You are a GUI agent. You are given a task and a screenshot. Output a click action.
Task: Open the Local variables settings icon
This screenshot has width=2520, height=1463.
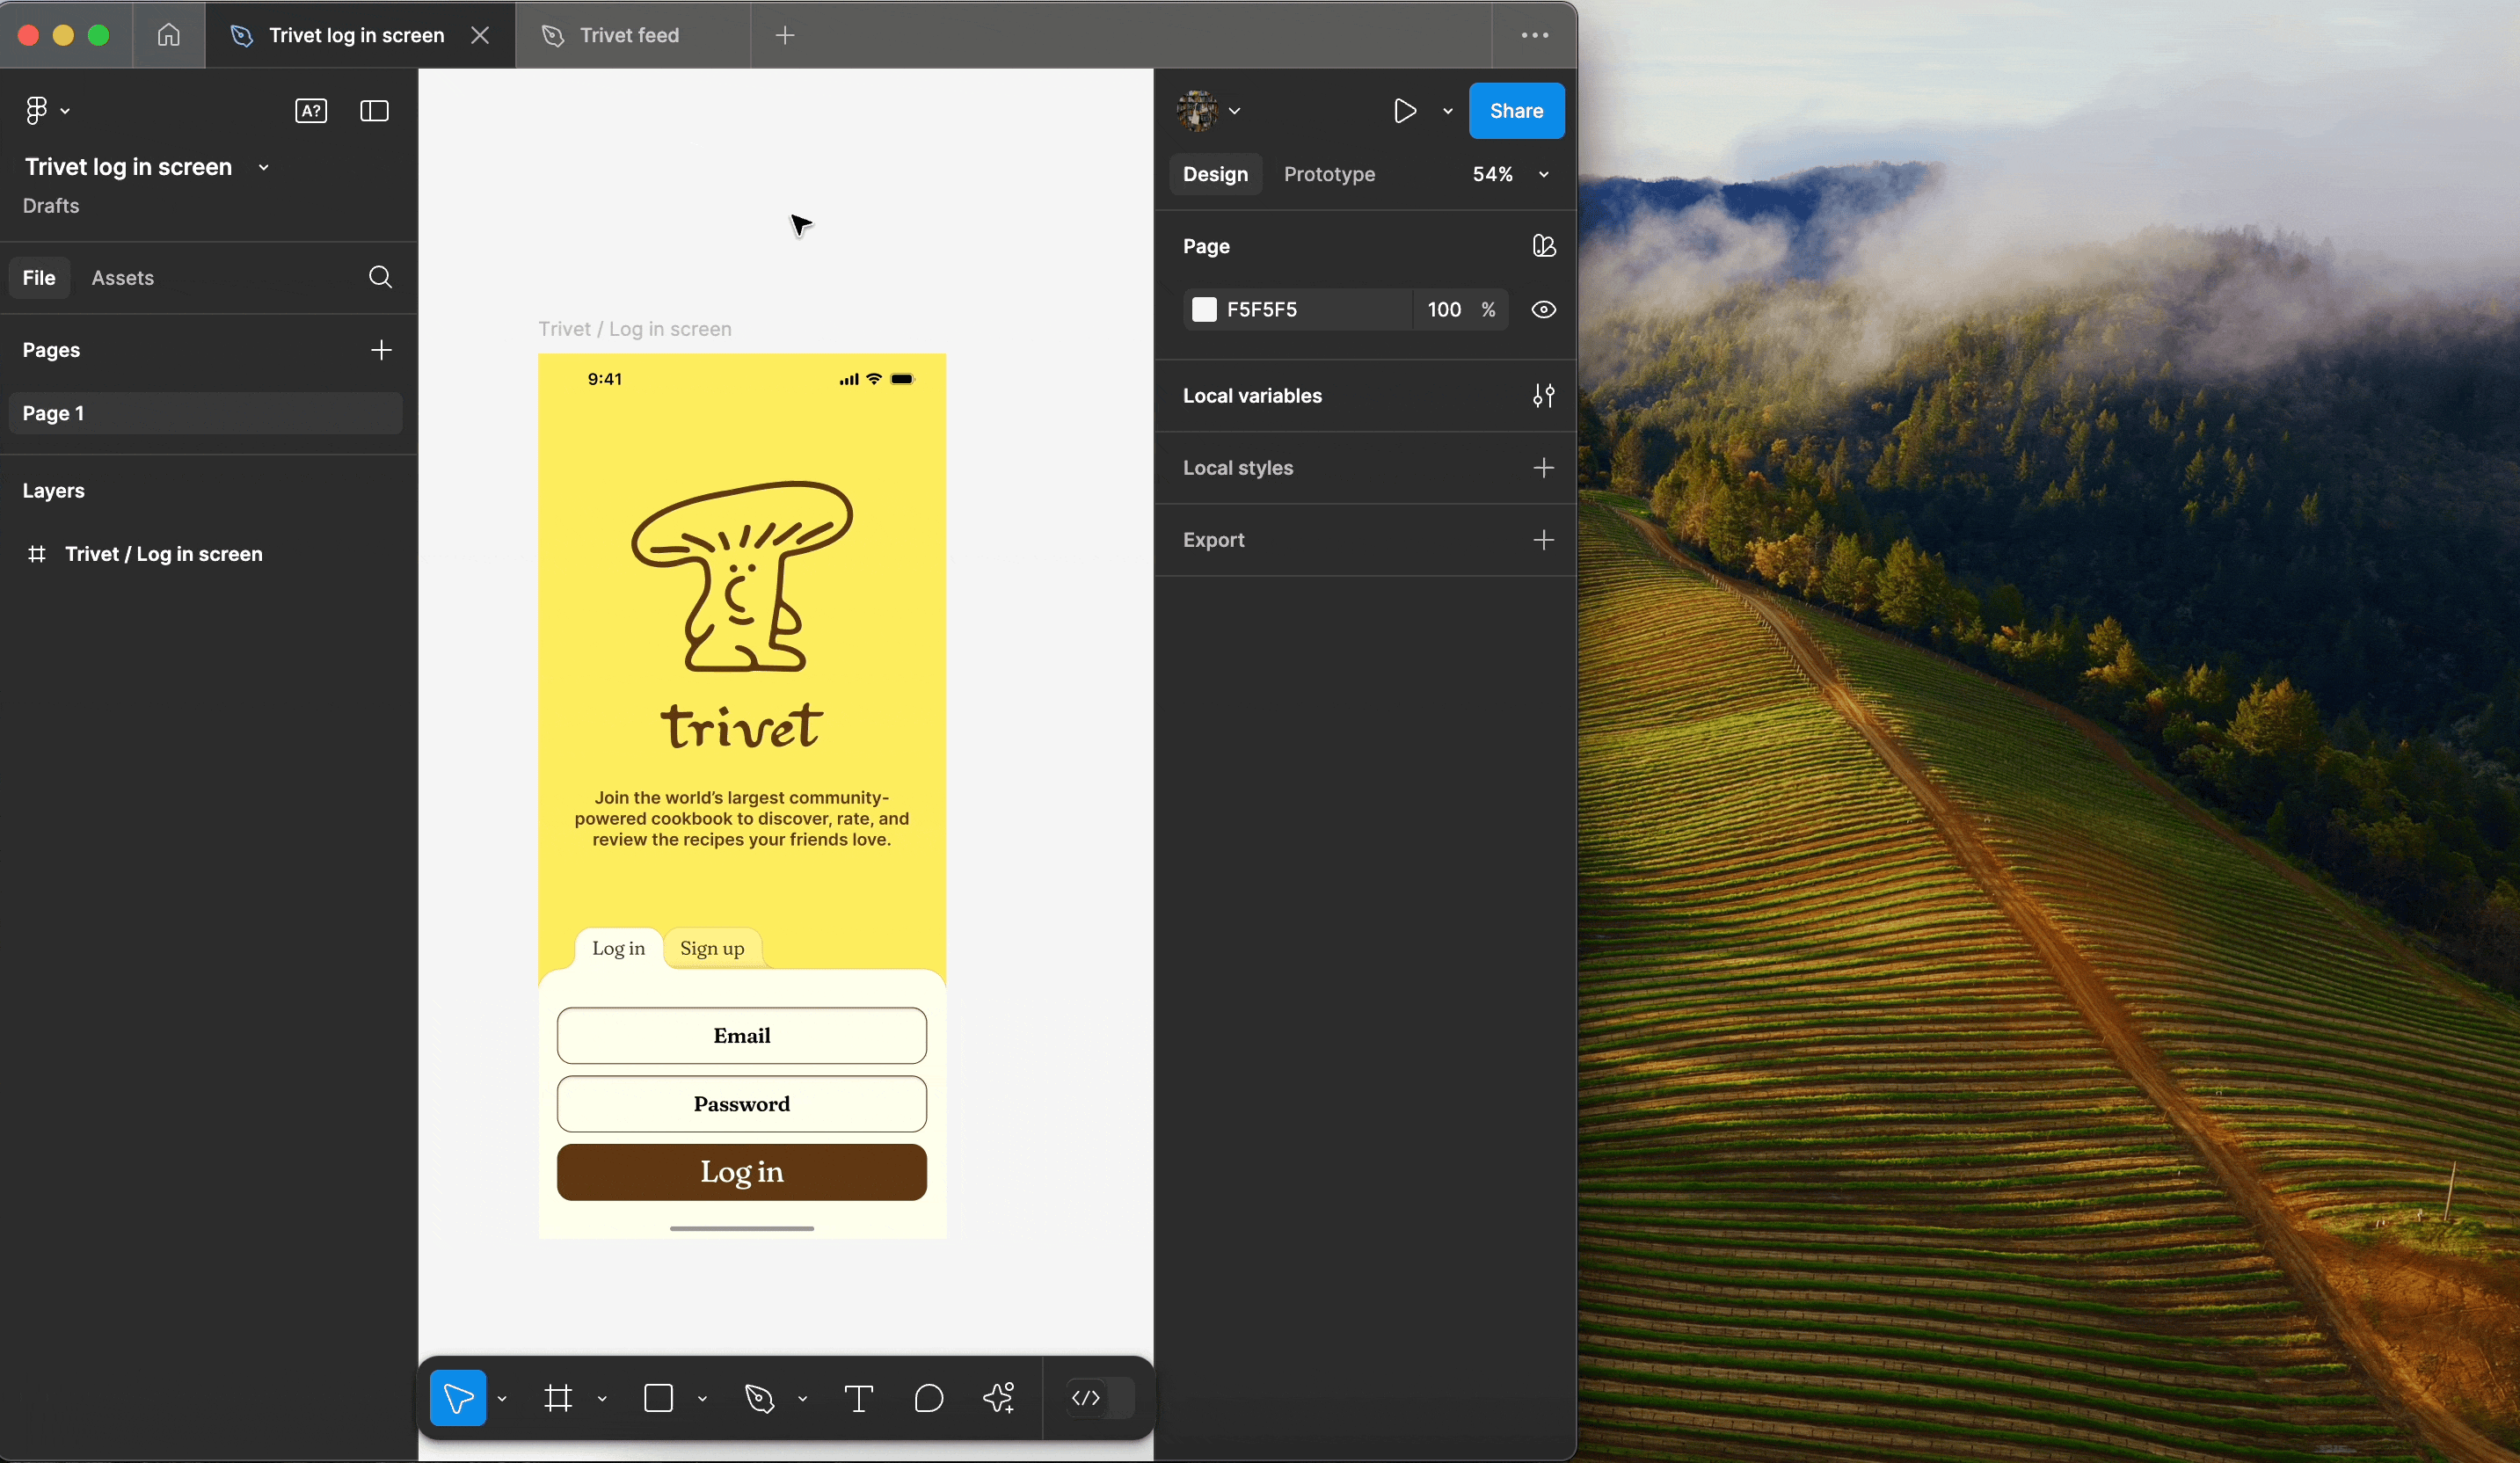tap(1543, 396)
